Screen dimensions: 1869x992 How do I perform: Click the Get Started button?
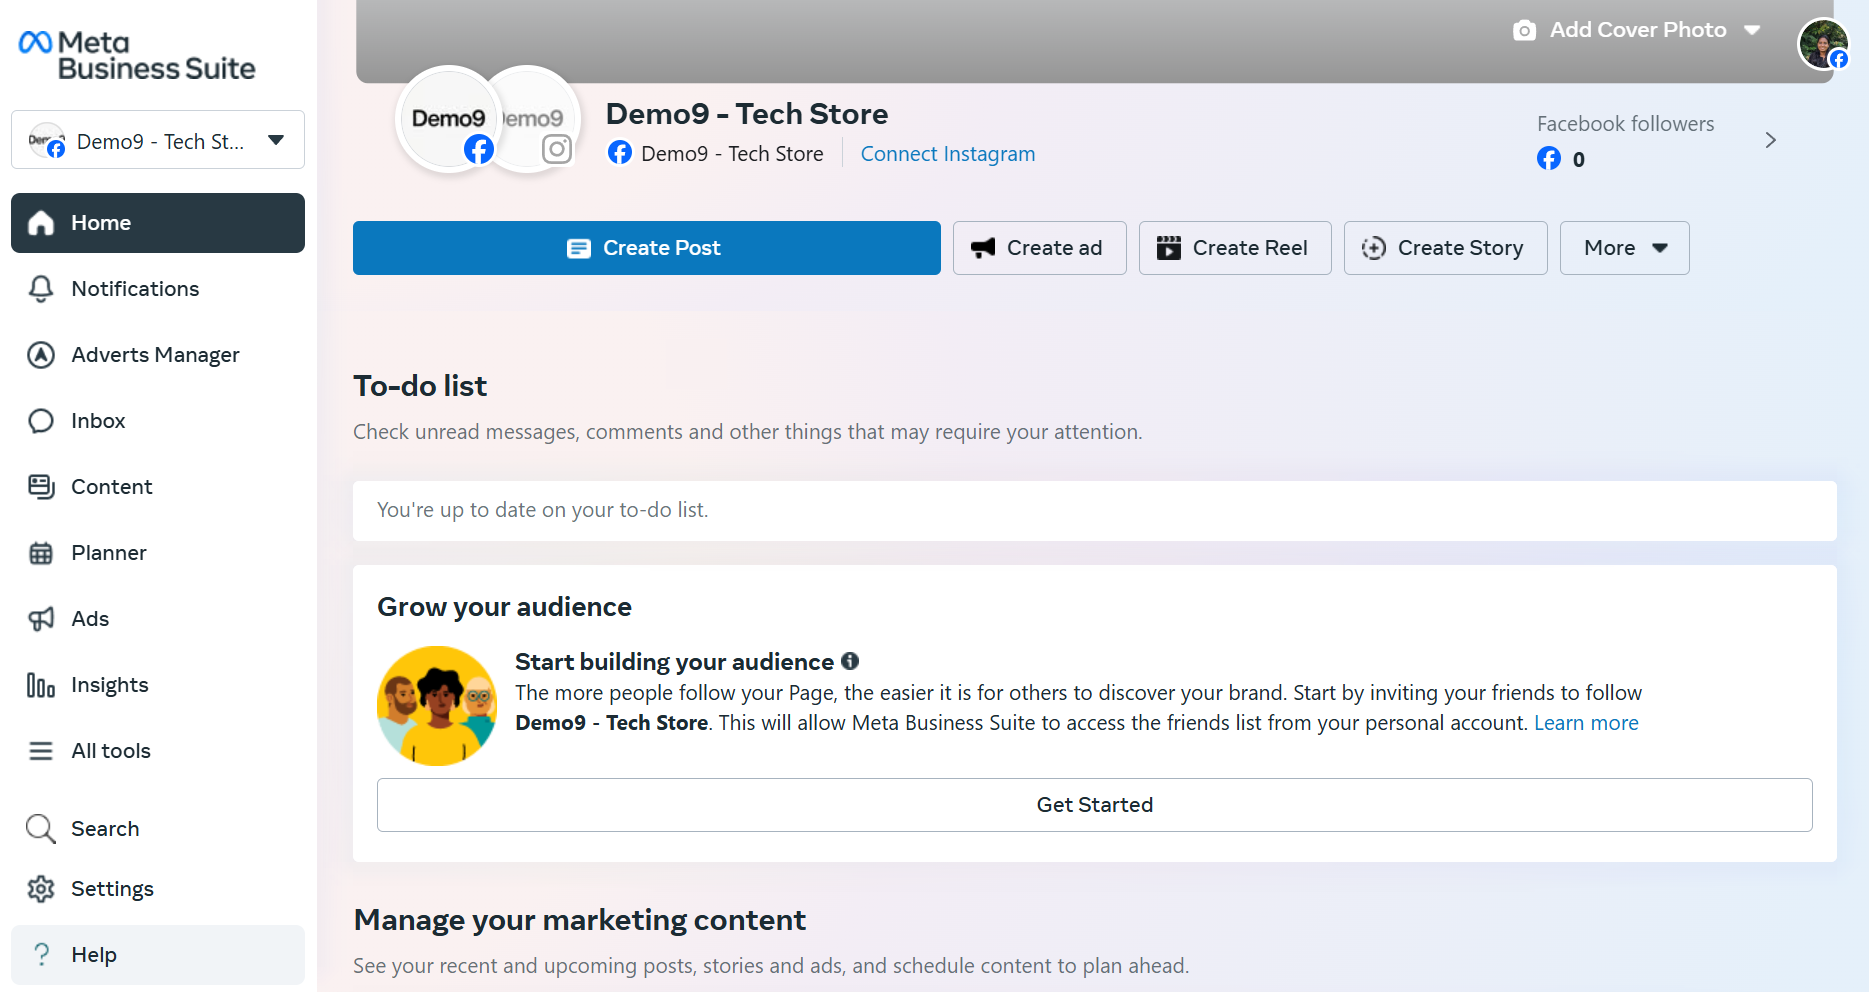tap(1095, 805)
